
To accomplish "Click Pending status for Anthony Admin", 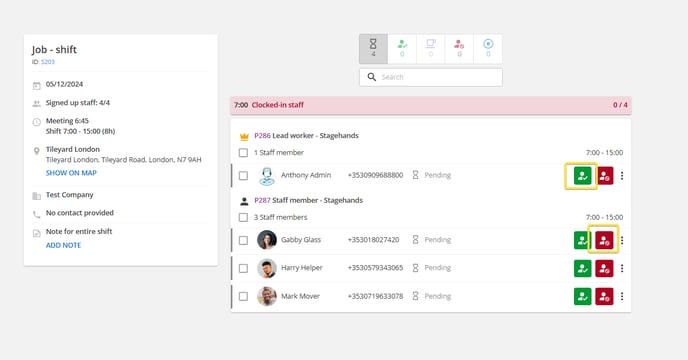I will click(432, 175).
